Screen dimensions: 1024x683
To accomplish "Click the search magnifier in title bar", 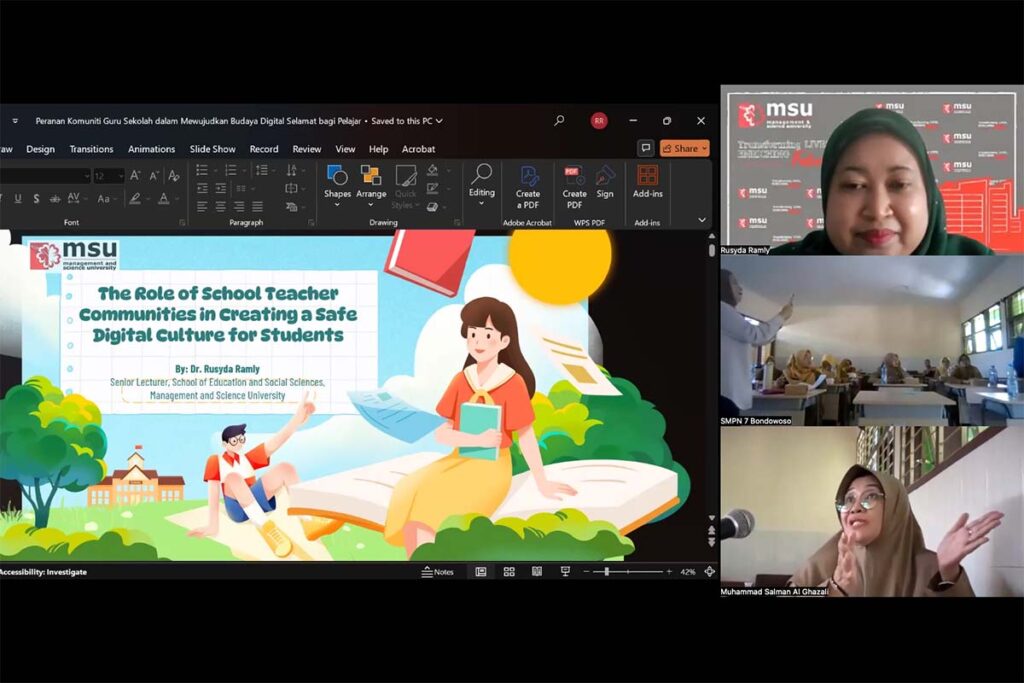I will pyautogui.click(x=559, y=121).
